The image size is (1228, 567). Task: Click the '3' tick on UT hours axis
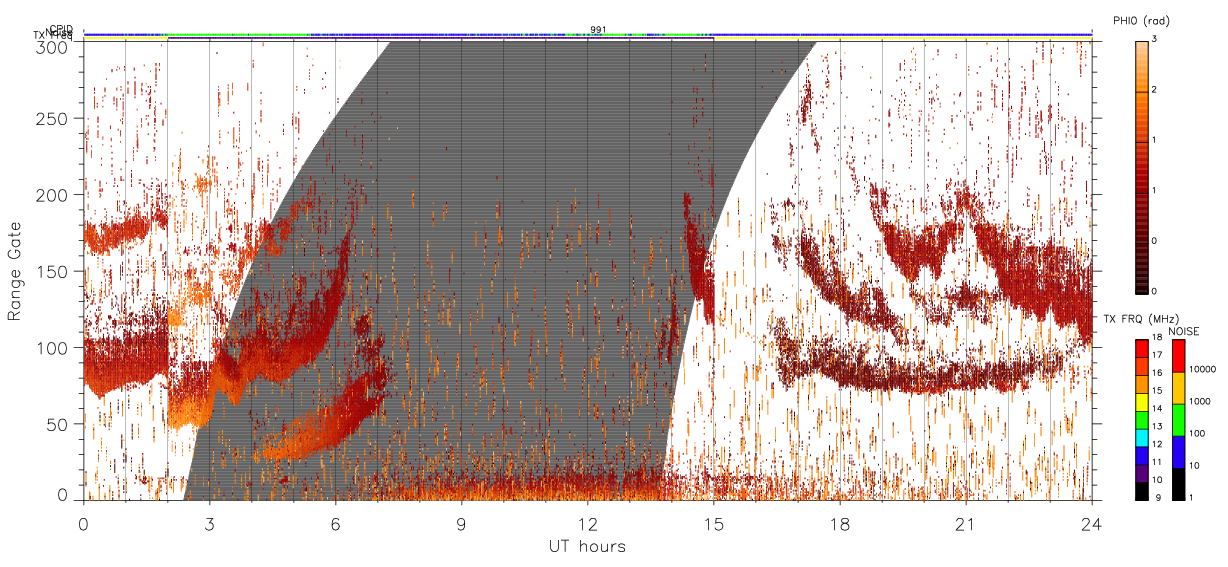210,523
